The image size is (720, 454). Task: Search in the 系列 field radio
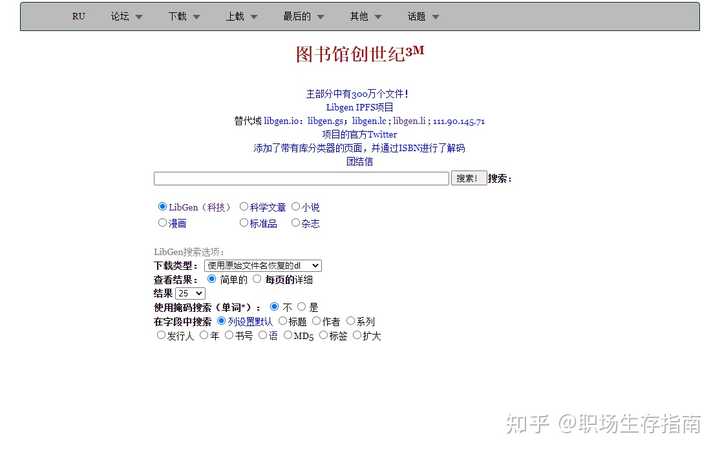point(351,320)
